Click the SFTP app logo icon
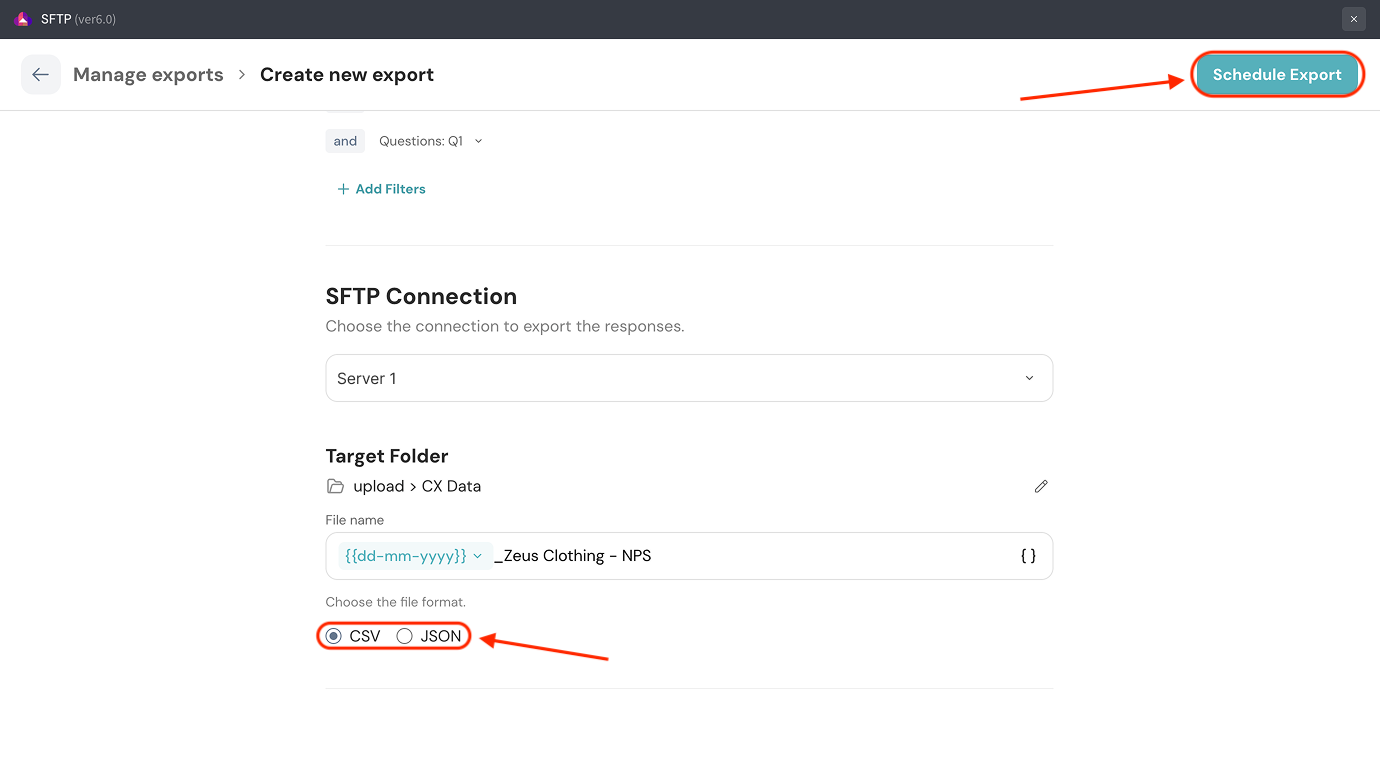This screenshot has height=775, width=1380. pos(23,19)
